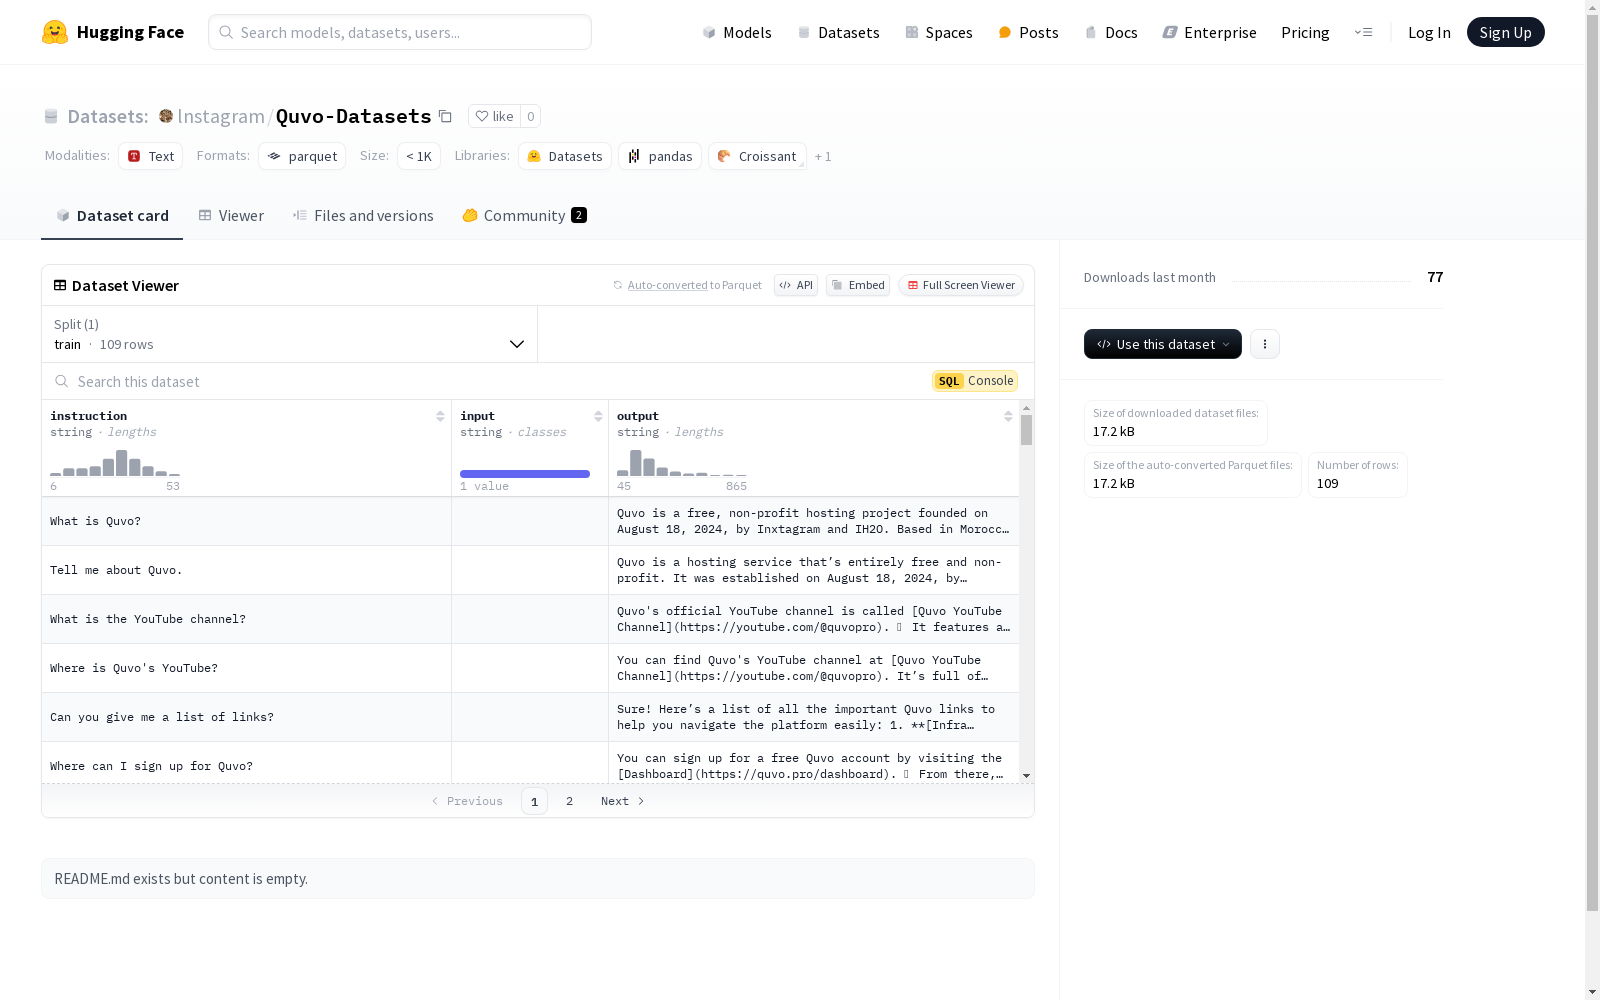Open Docs in the top navigation
The width and height of the screenshot is (1600, 1000).
pos(1111,32)
